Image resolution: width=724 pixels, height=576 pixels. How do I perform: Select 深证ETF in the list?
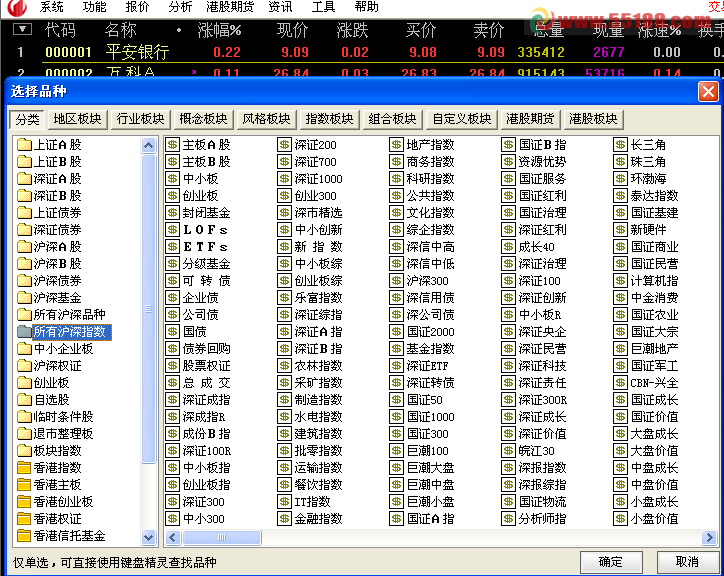428,366
